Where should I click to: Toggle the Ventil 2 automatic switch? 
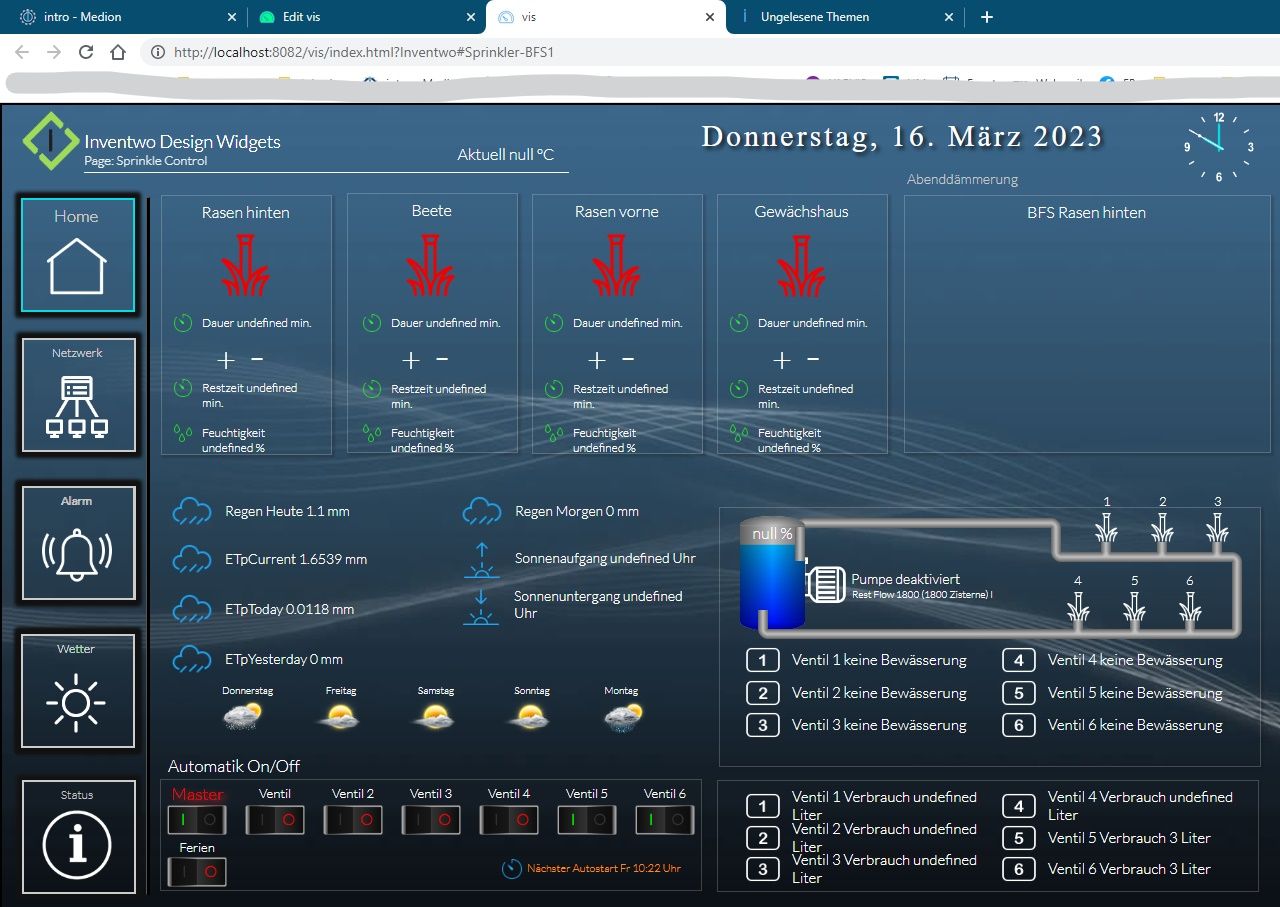click(x=353, y=820)
